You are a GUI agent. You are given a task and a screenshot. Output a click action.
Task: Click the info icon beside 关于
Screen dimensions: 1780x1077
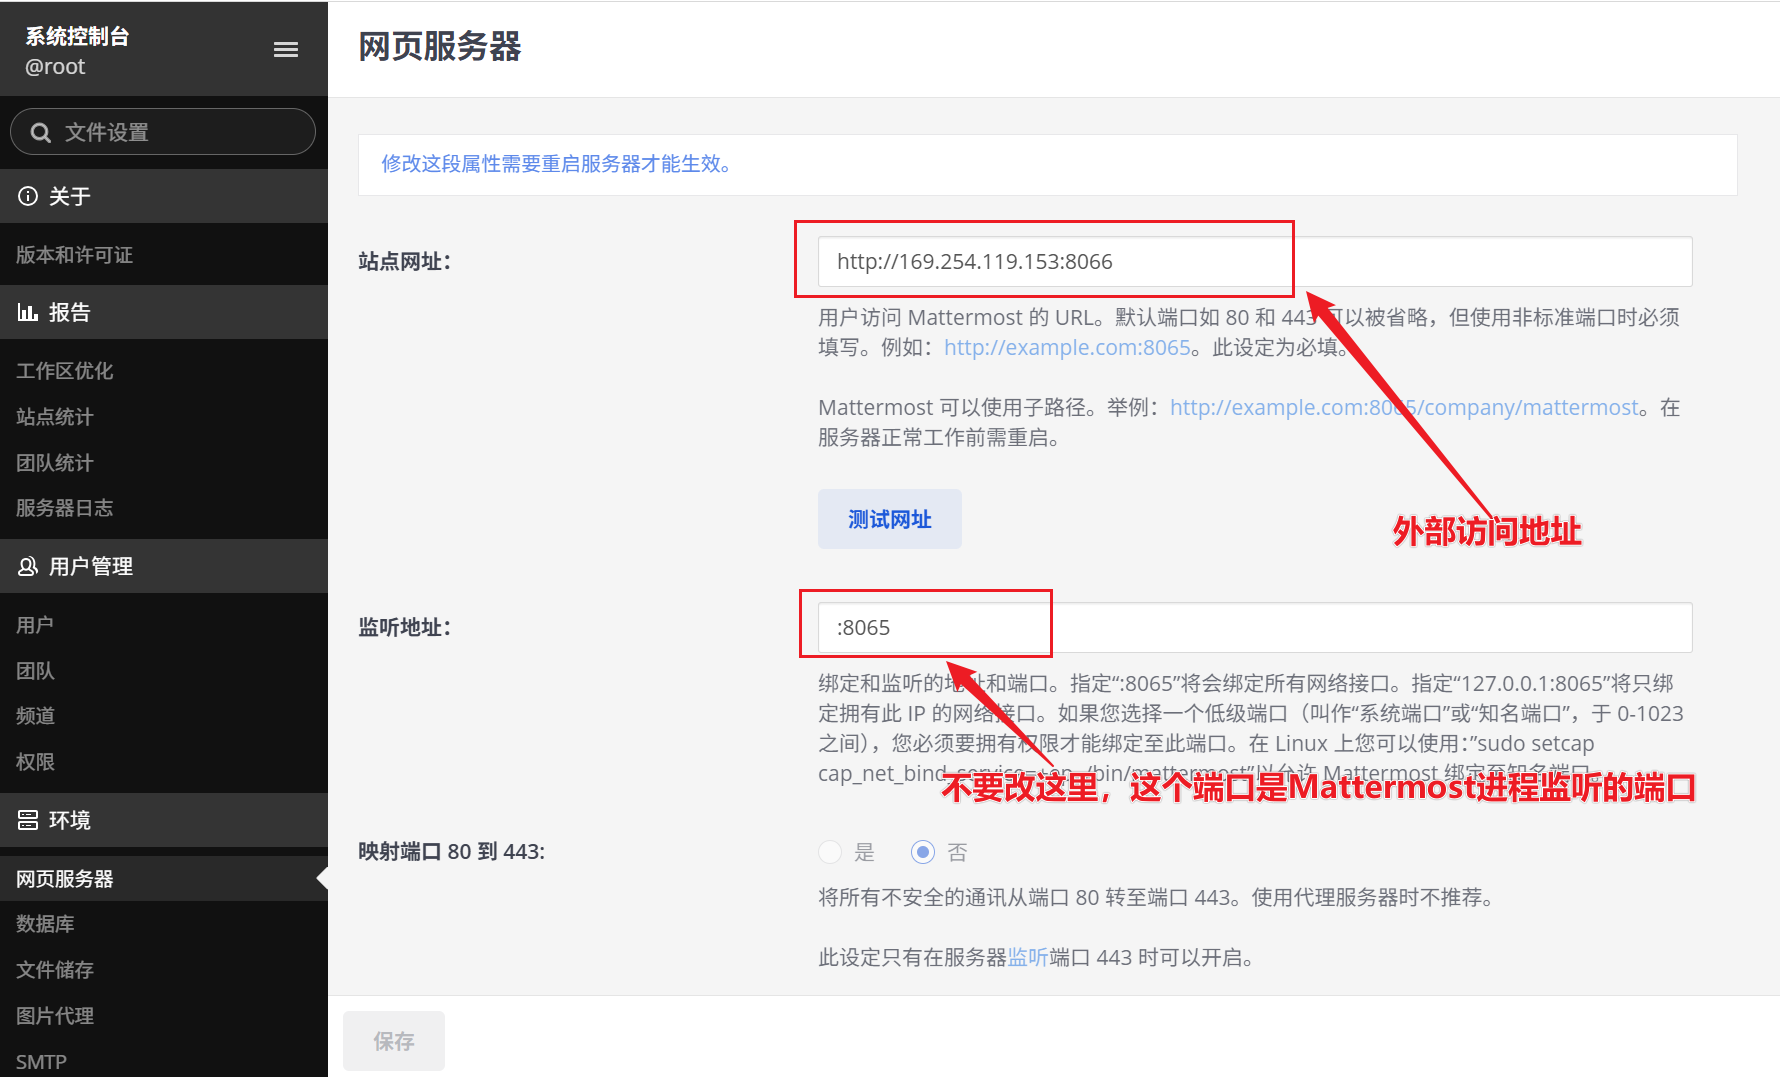click(x=28, y=196)
